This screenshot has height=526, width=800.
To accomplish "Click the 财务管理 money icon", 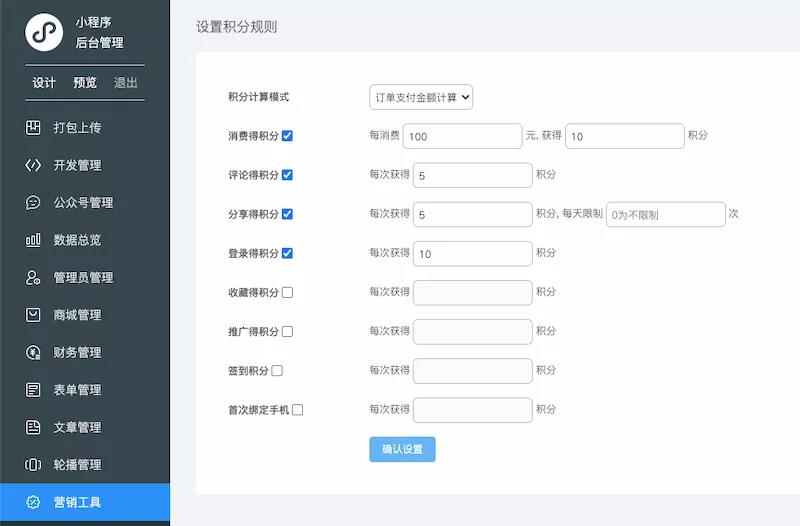I will tap(33, 352).
